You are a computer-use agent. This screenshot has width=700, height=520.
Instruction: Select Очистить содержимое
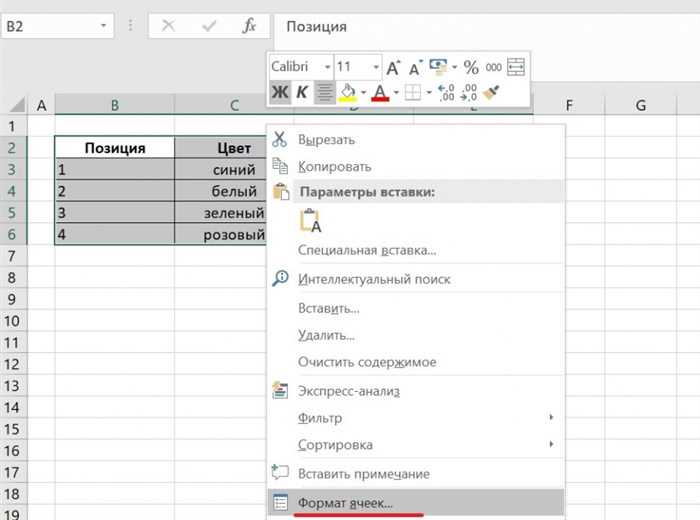coord(416,362)
